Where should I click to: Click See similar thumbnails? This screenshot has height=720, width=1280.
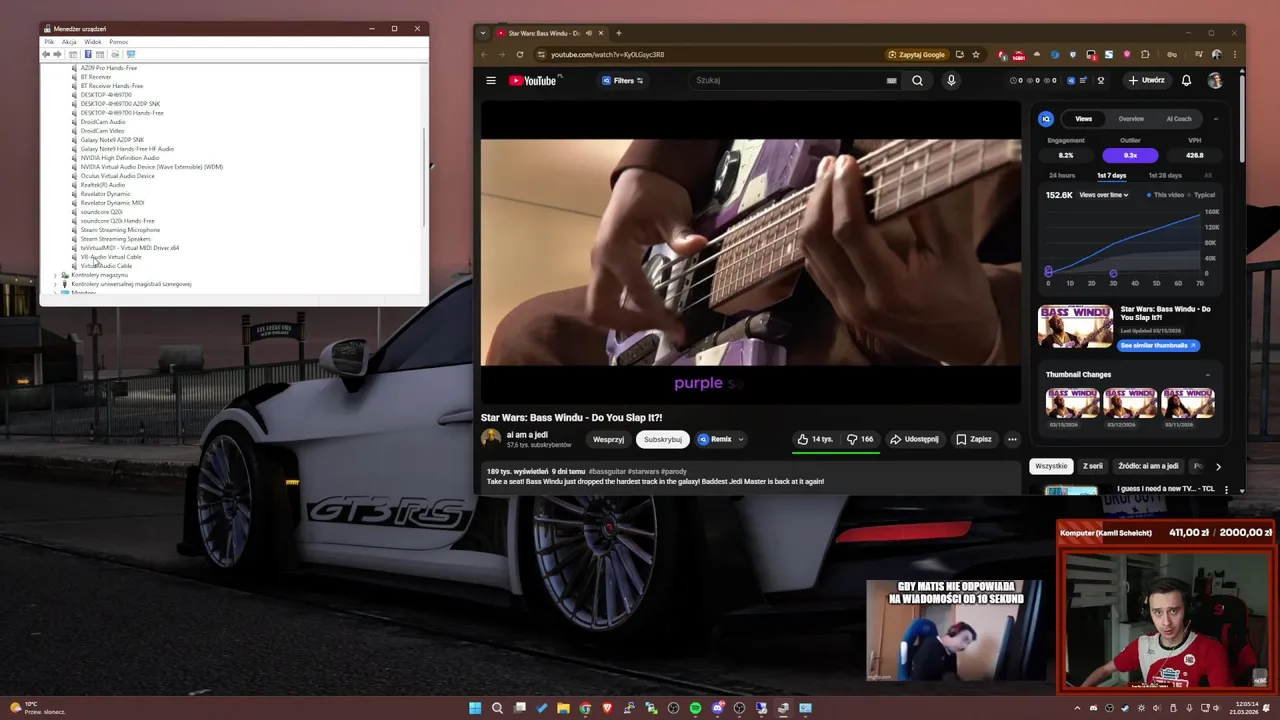1158,345
